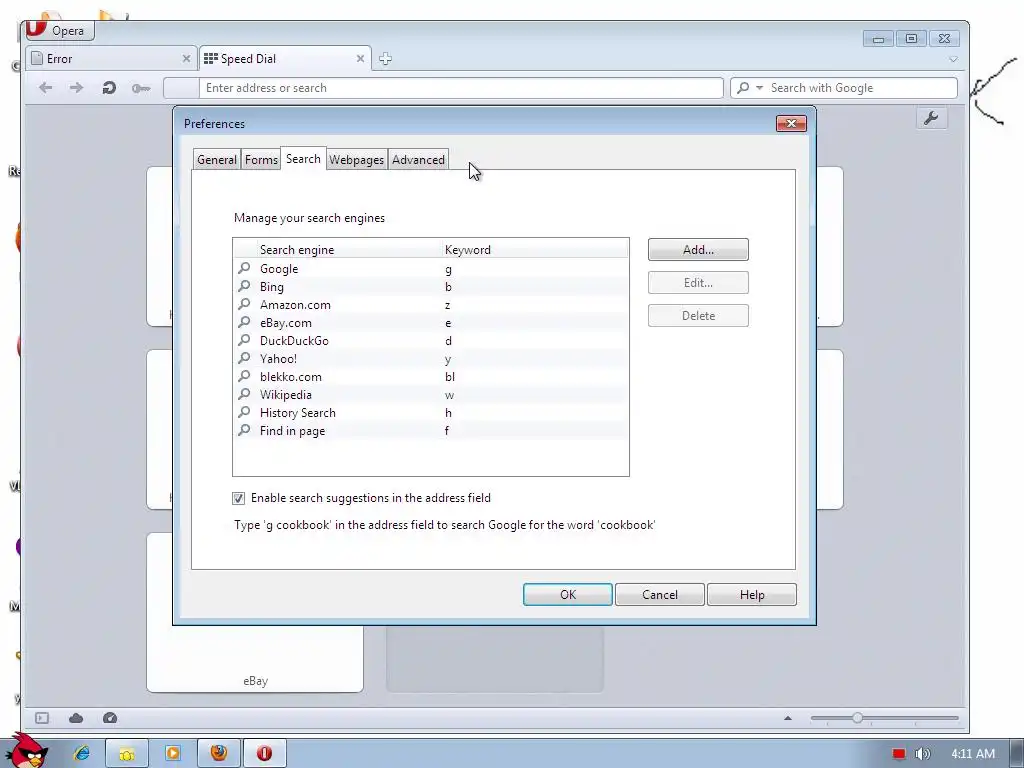Open the Webpages preferences tab
Image resolution: width=1024 pixels, height=768 pixels.
[x=356, y=159]
